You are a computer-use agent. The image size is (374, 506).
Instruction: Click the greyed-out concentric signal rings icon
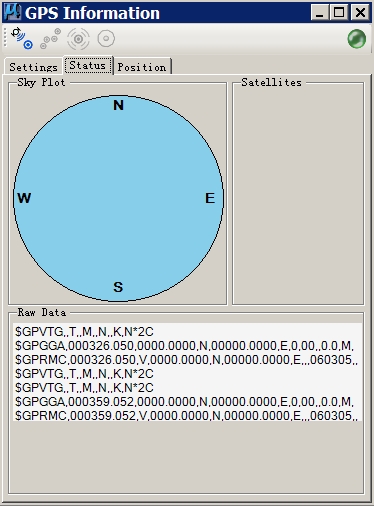pos(78,39)
